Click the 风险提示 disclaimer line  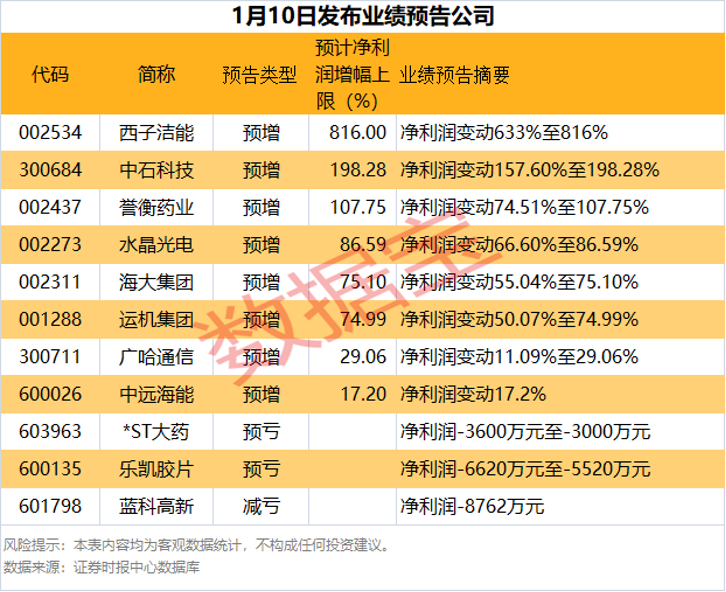coord(197,546)
